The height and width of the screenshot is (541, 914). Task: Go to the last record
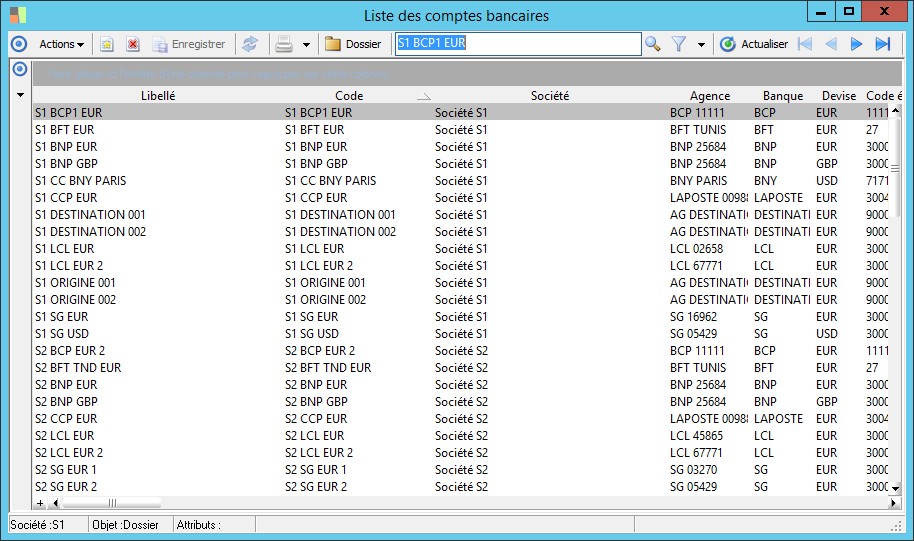pos(882,44)
